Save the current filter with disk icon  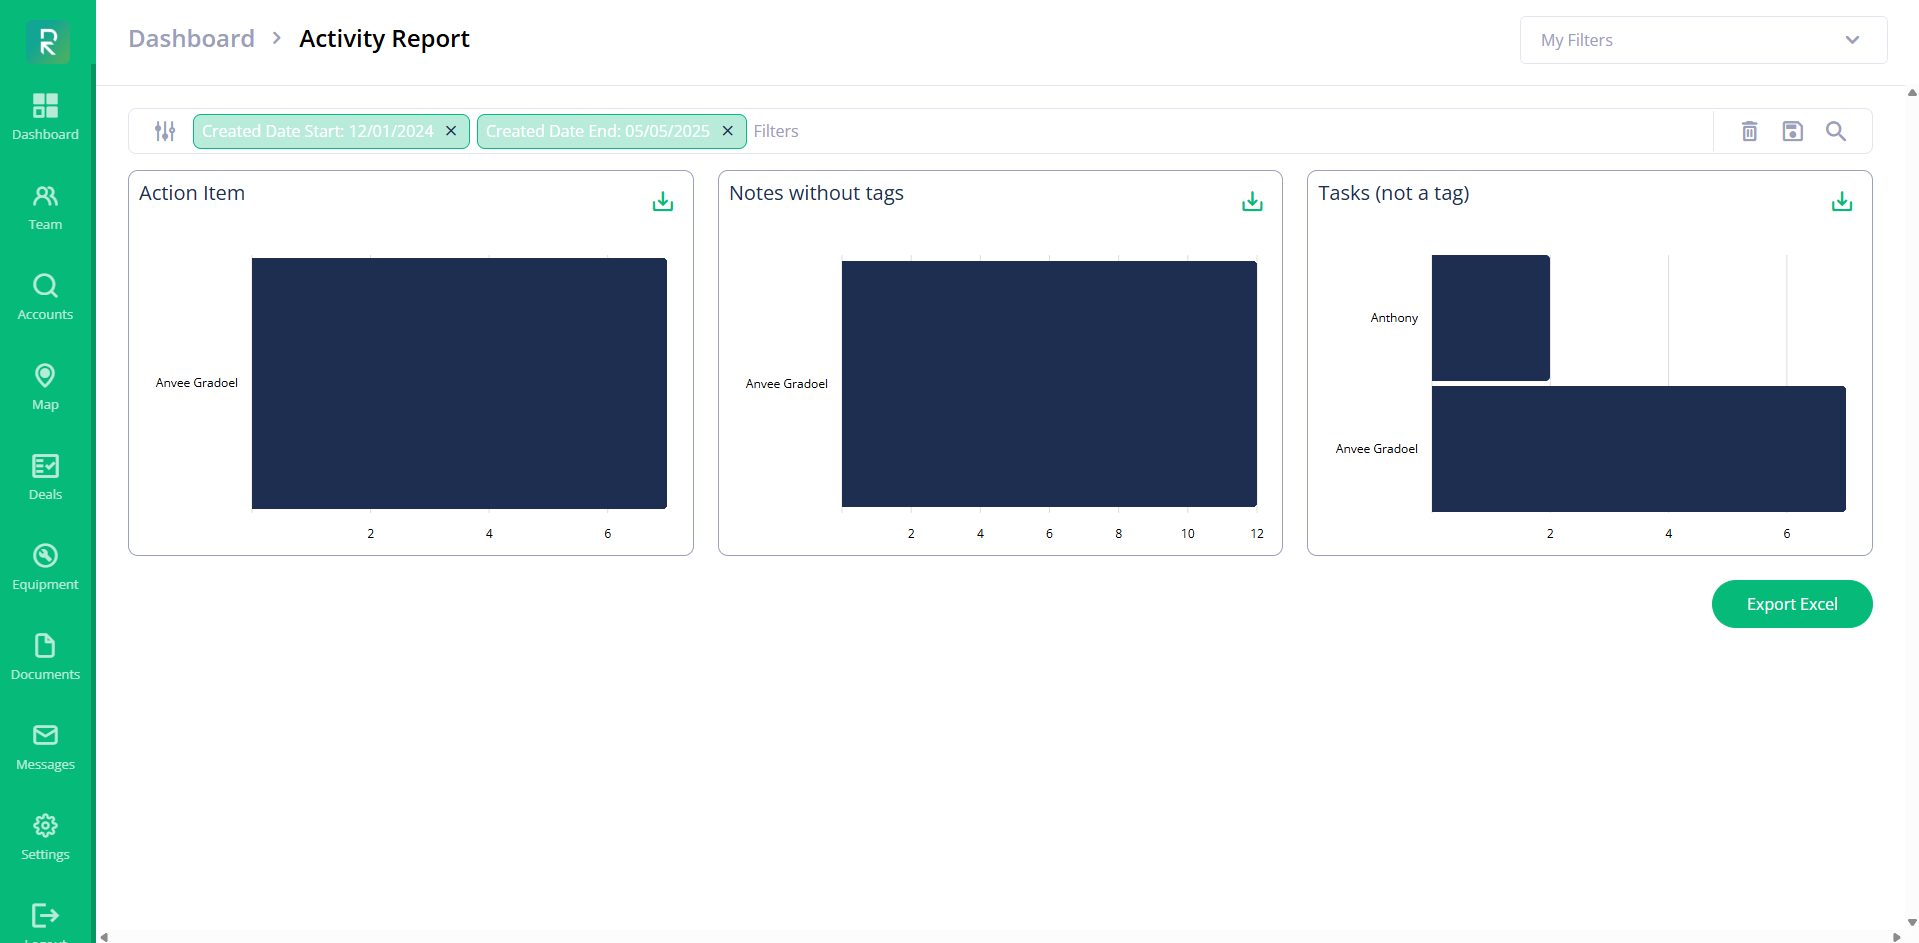(1793, 131)
